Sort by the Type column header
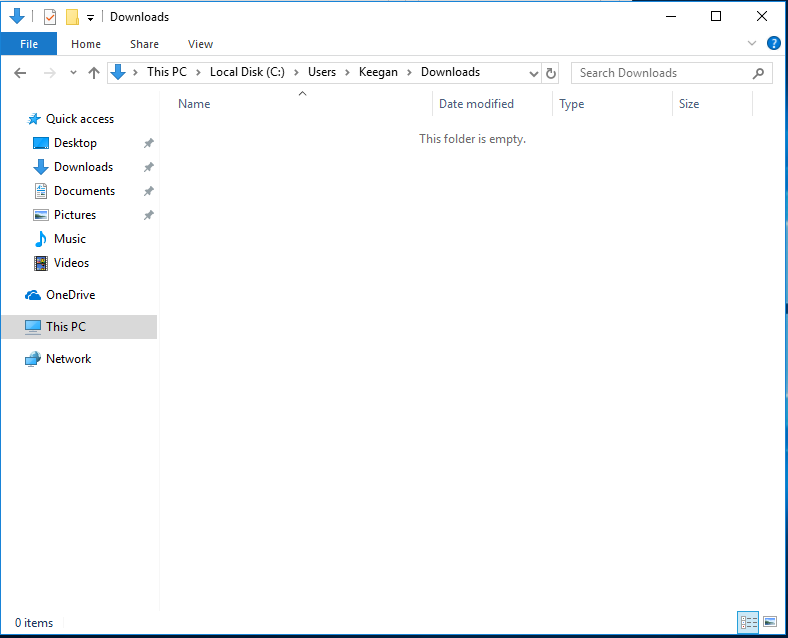 571,103
